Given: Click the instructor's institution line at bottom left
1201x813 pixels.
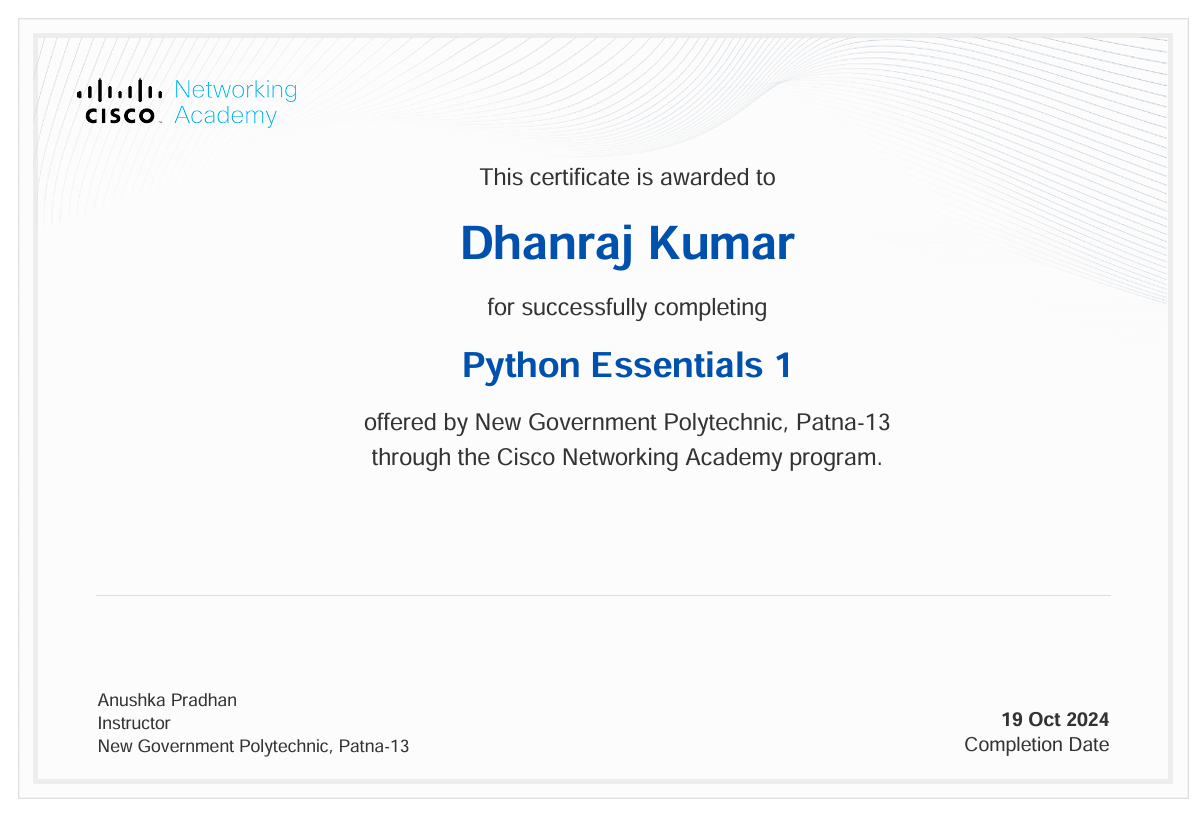Looking at the screenshot, I should pos(253,746).
